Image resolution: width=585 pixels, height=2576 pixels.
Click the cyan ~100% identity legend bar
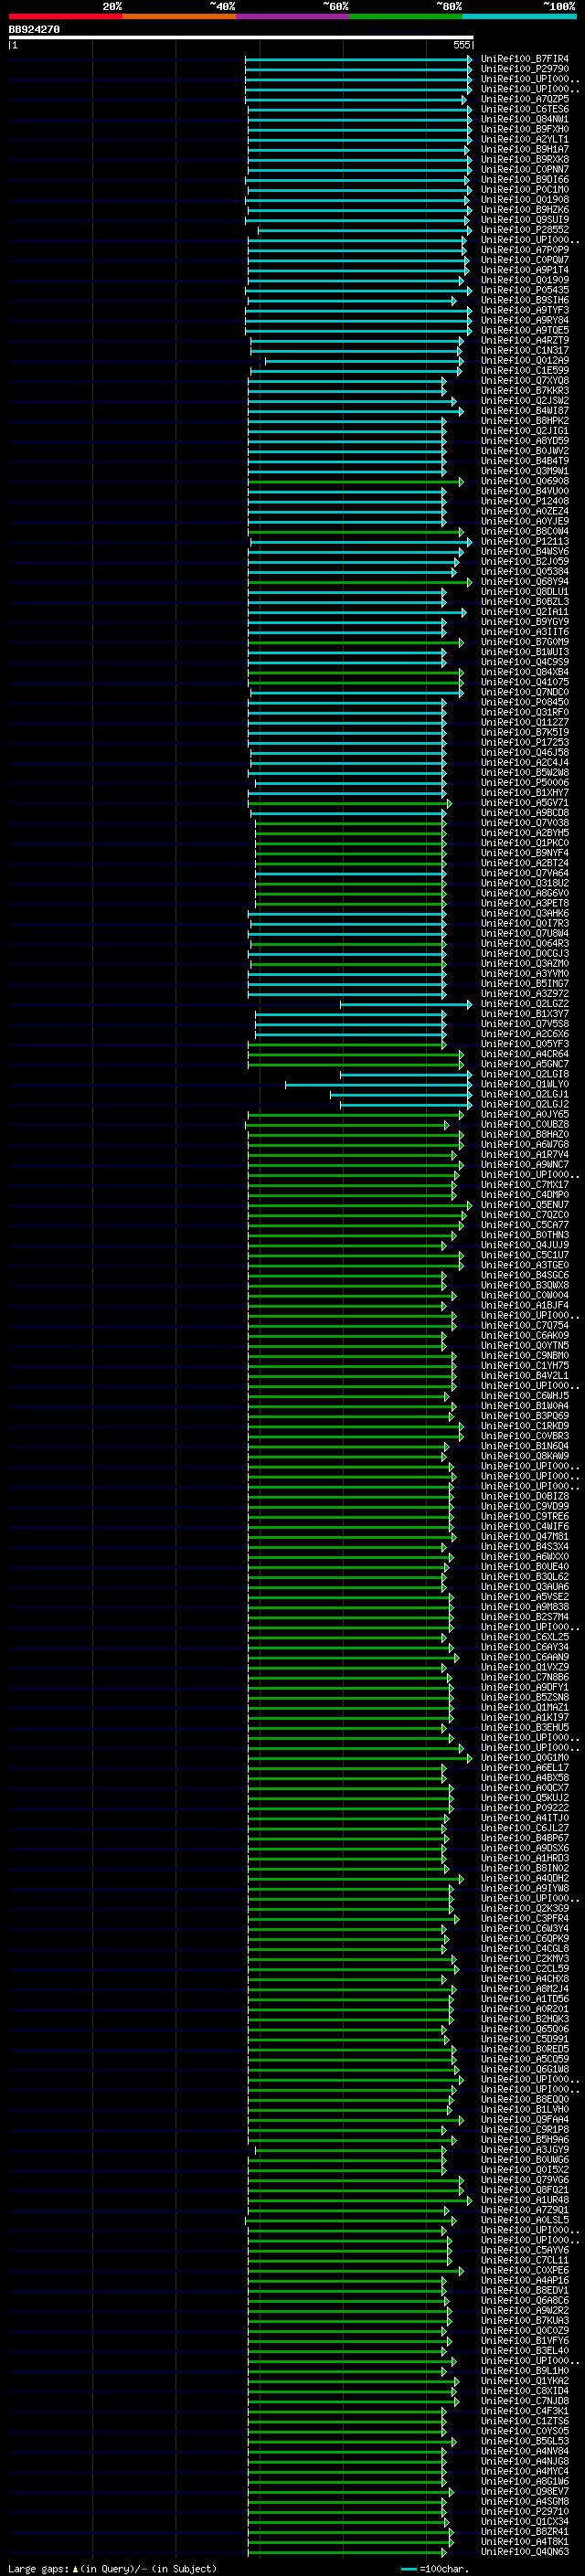519,16
